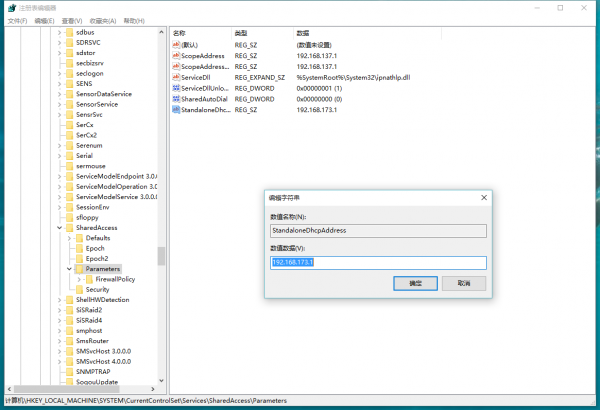Viewport: 600px width, 410px height.
Task: Expand the sdbus key arrow
Action: click(x=59, y=32)
